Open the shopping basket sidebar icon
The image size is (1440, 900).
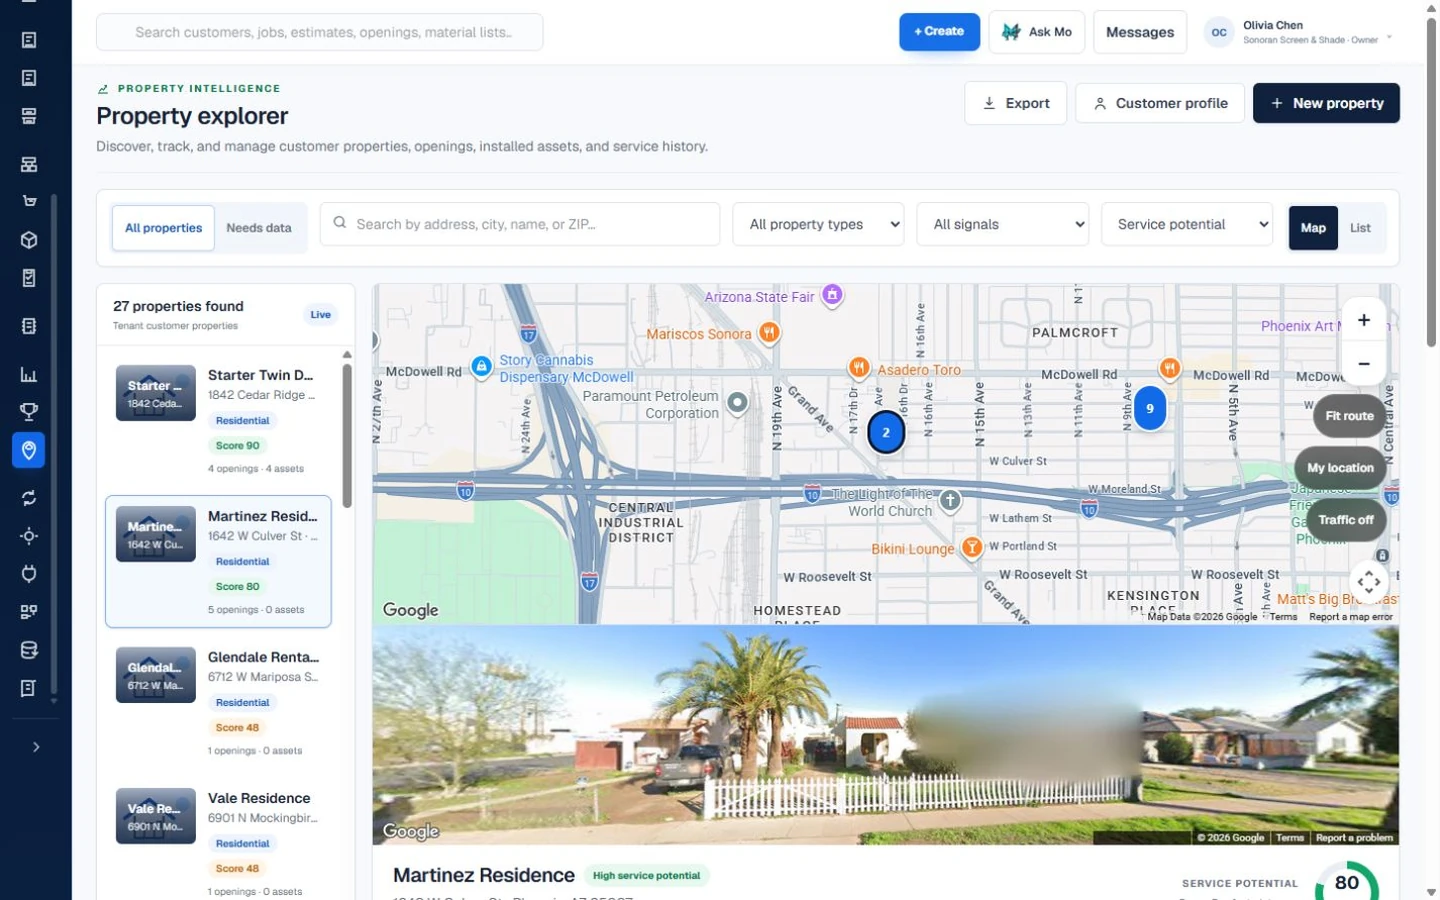29,201
